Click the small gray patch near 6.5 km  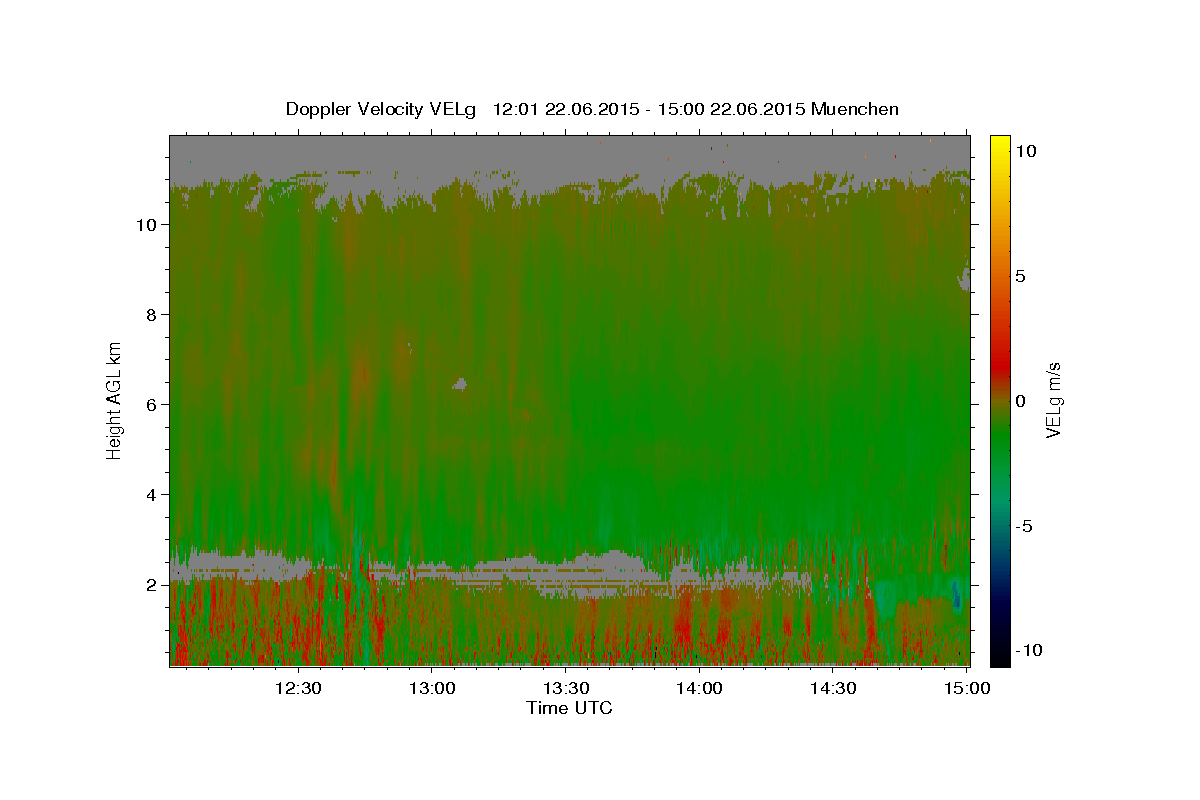[461, 383]
